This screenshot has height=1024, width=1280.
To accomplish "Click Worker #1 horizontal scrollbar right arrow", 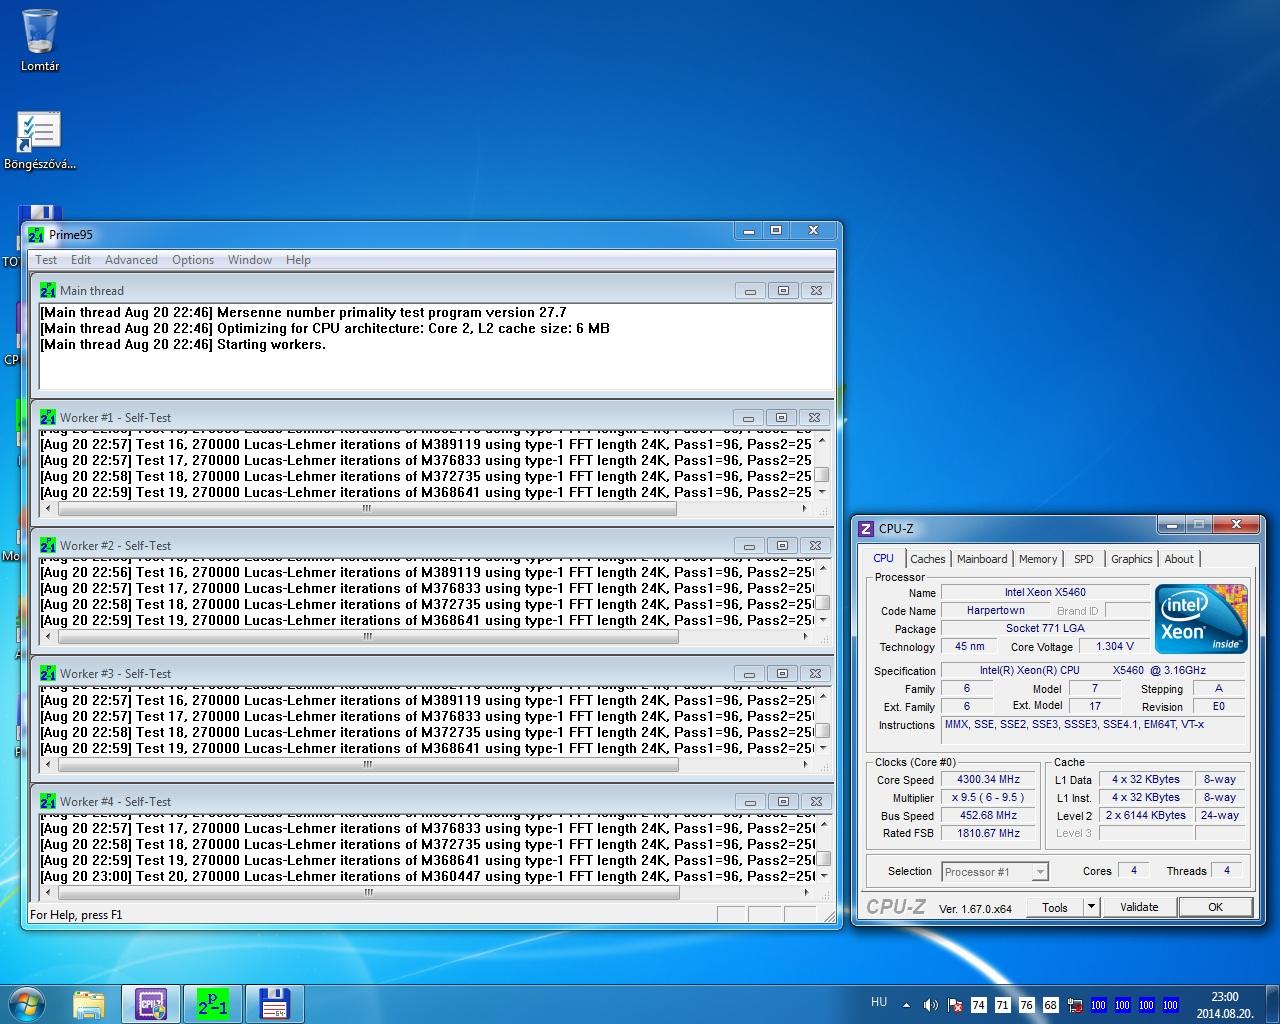I will pos(804,508).
